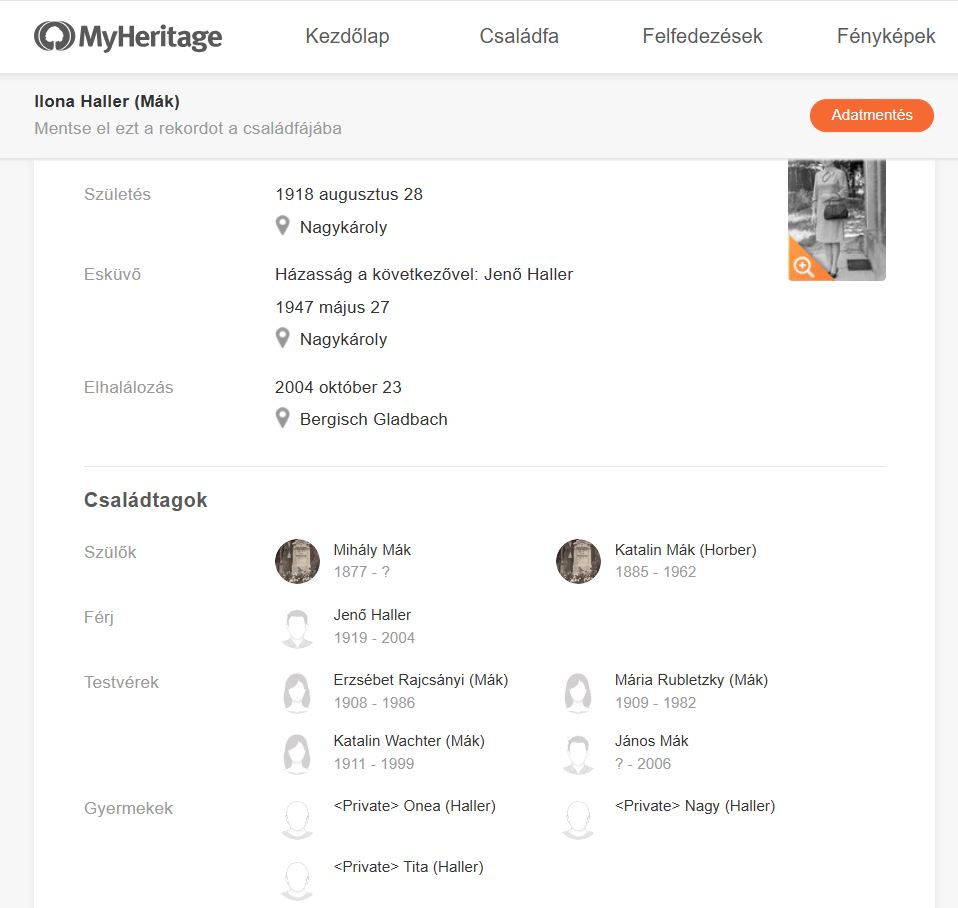
Task: Open Jenő Haller's profile name link
Action: pyautogui.click(x=372, y=615)
